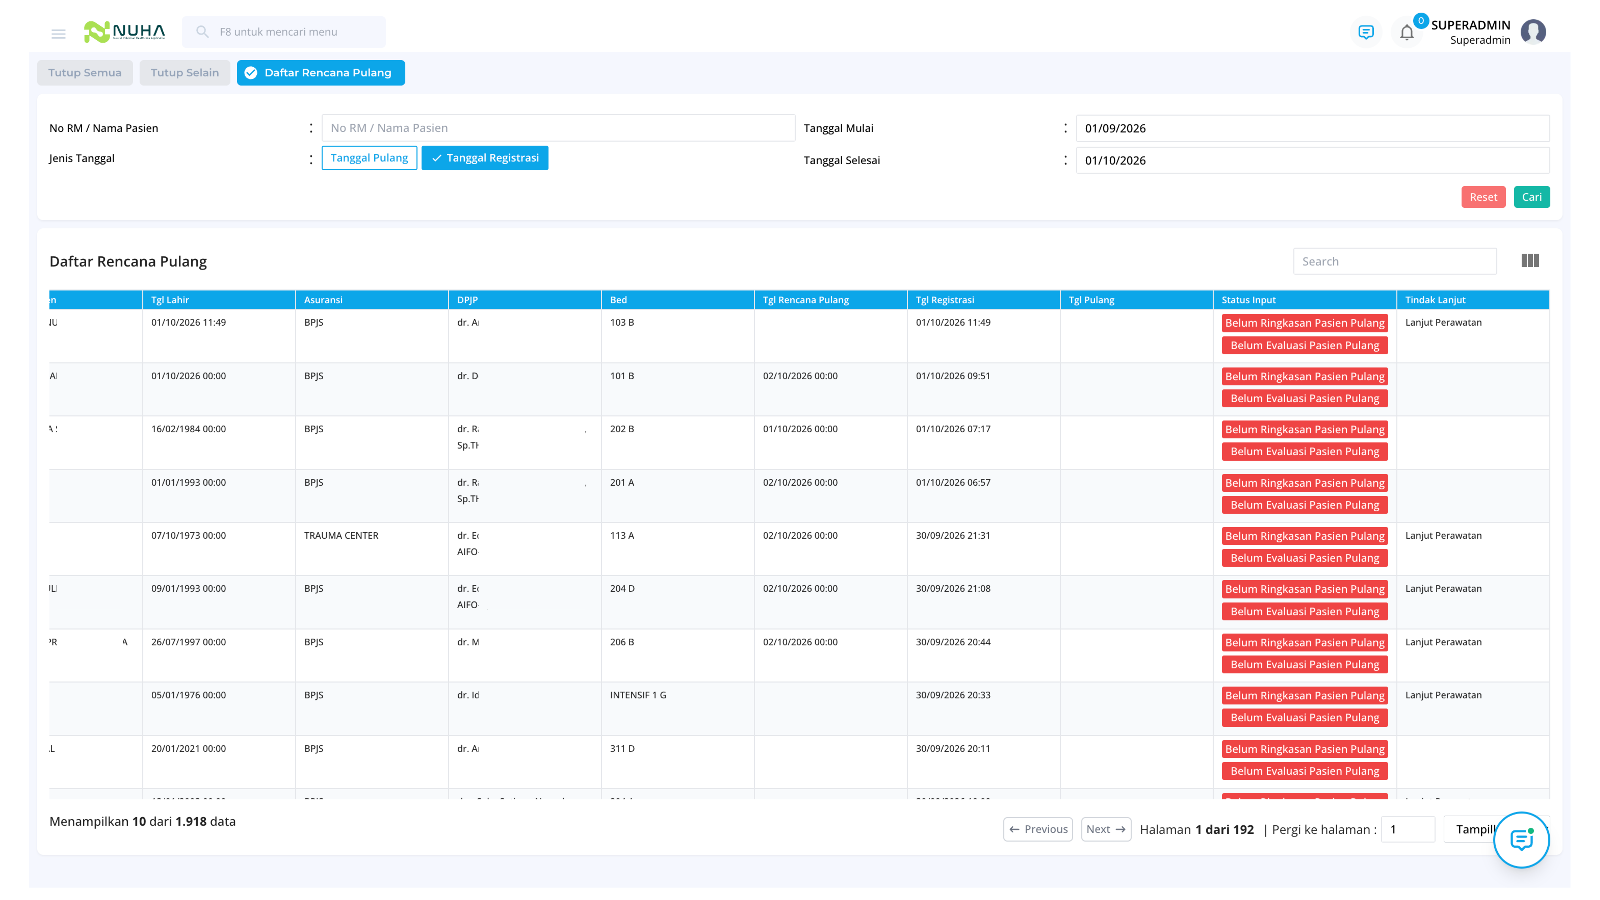Screen dimensions: 1600x900
Task: Sort by DPJP column header
Action: 524,300
